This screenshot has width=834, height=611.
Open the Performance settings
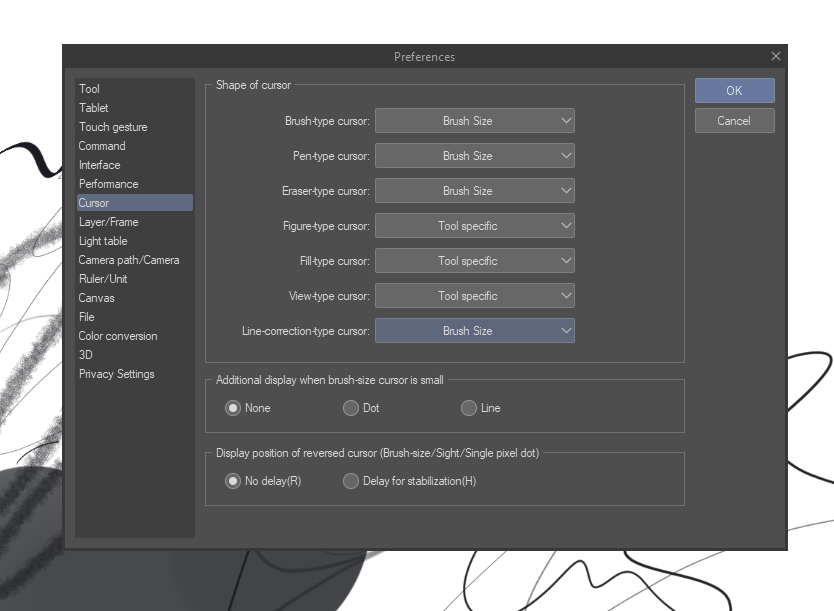point(108,184)
